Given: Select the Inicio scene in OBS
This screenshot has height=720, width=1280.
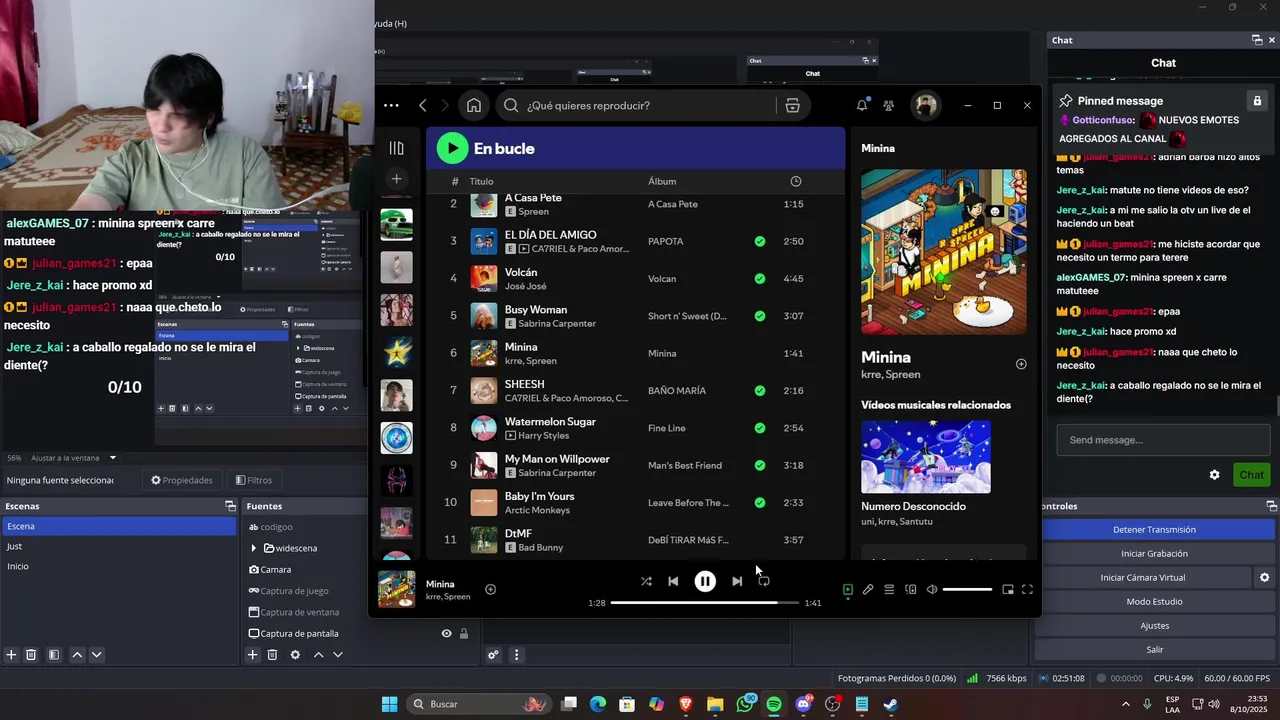Looking at the screenshot, I should (x=118, y=566).
